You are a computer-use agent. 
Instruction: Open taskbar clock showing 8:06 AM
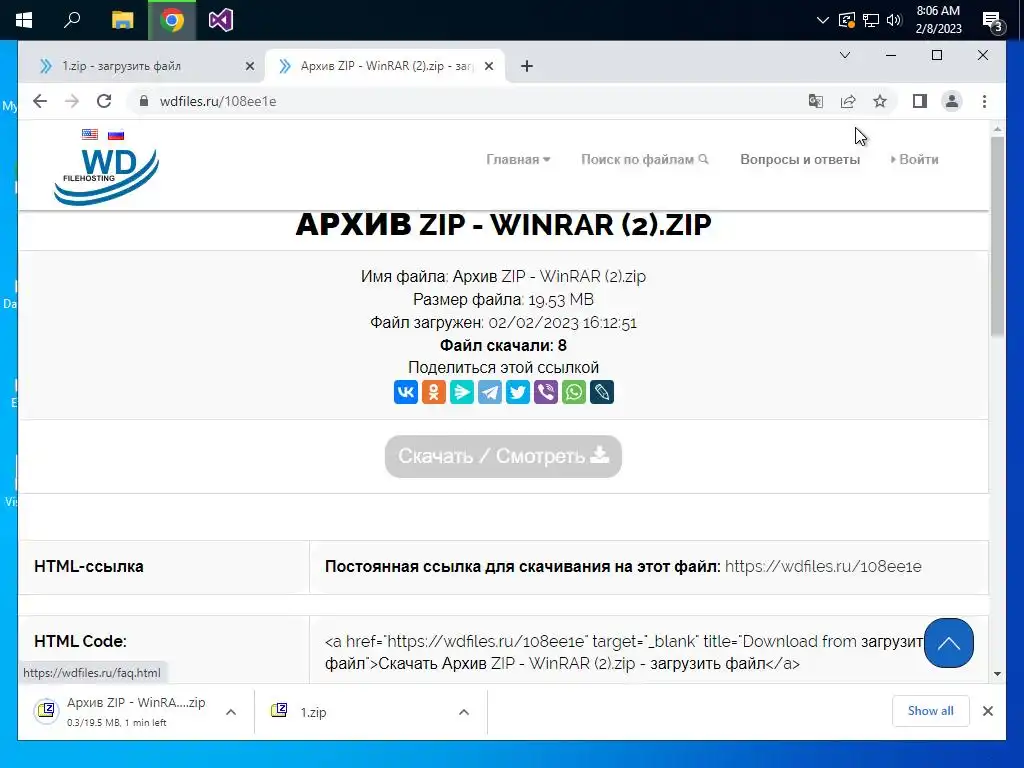click(938, 20)
